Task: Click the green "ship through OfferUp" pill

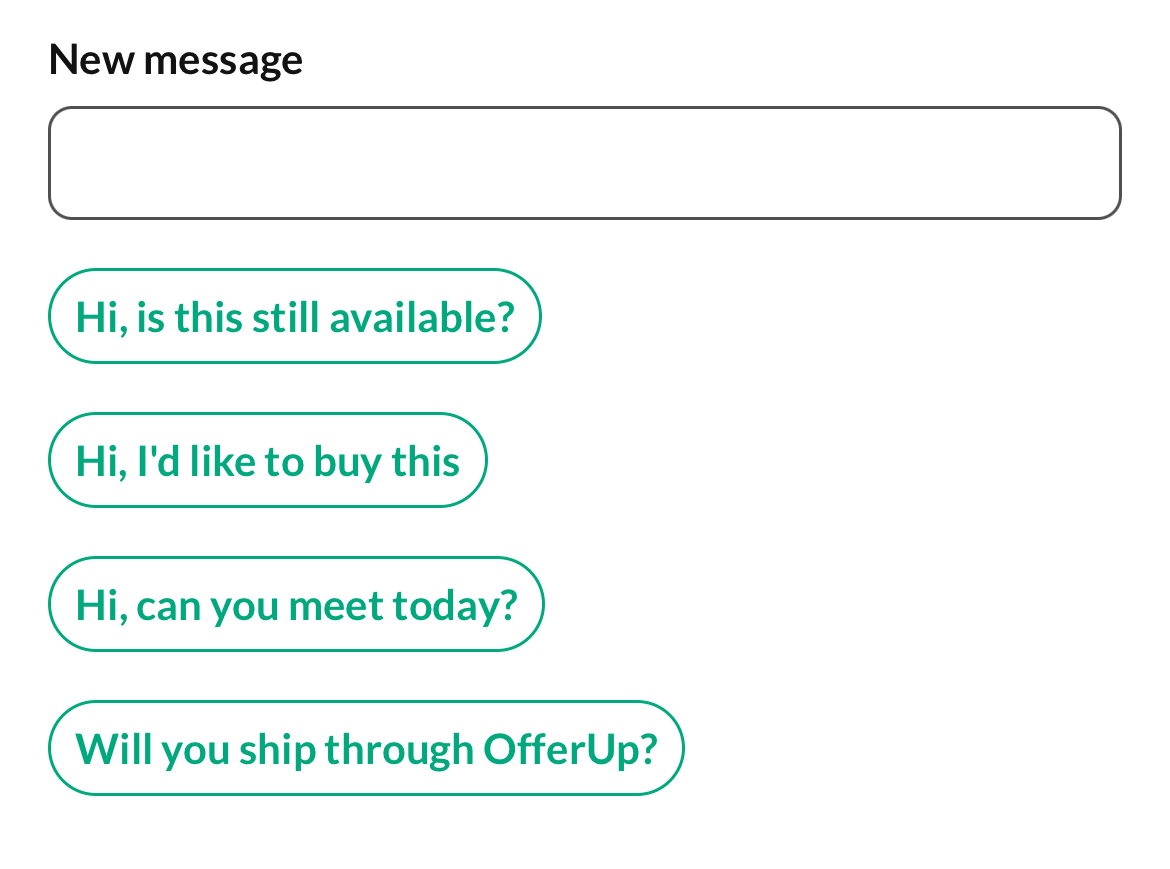Action: coord(366,748)
